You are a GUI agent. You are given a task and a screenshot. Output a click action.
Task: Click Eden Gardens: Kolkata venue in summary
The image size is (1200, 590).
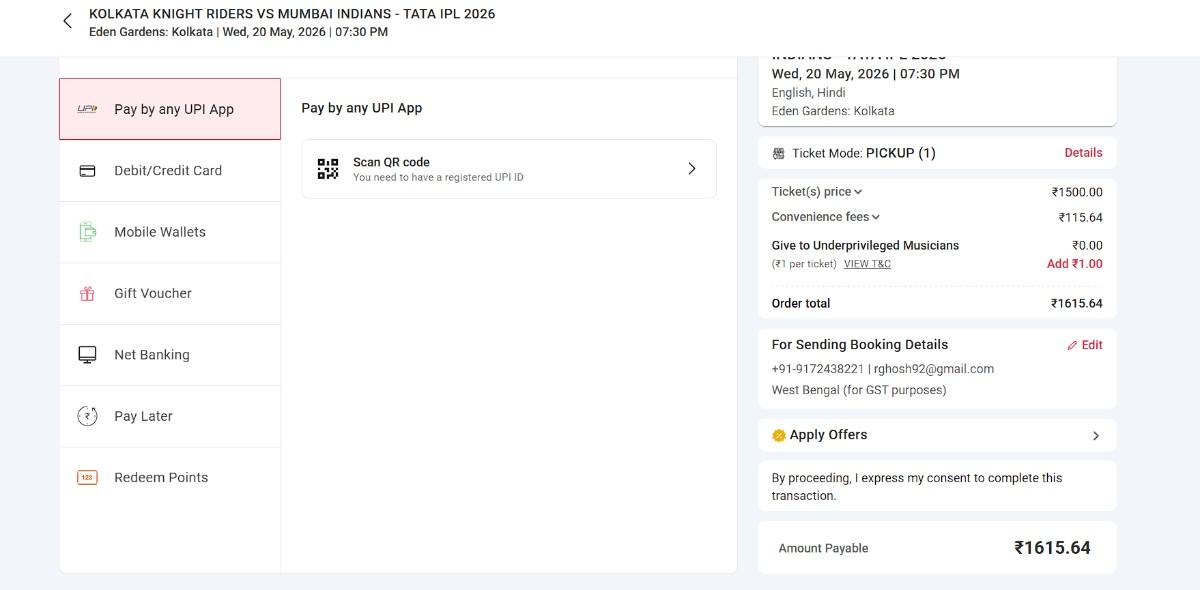click(x=833, y=111)
